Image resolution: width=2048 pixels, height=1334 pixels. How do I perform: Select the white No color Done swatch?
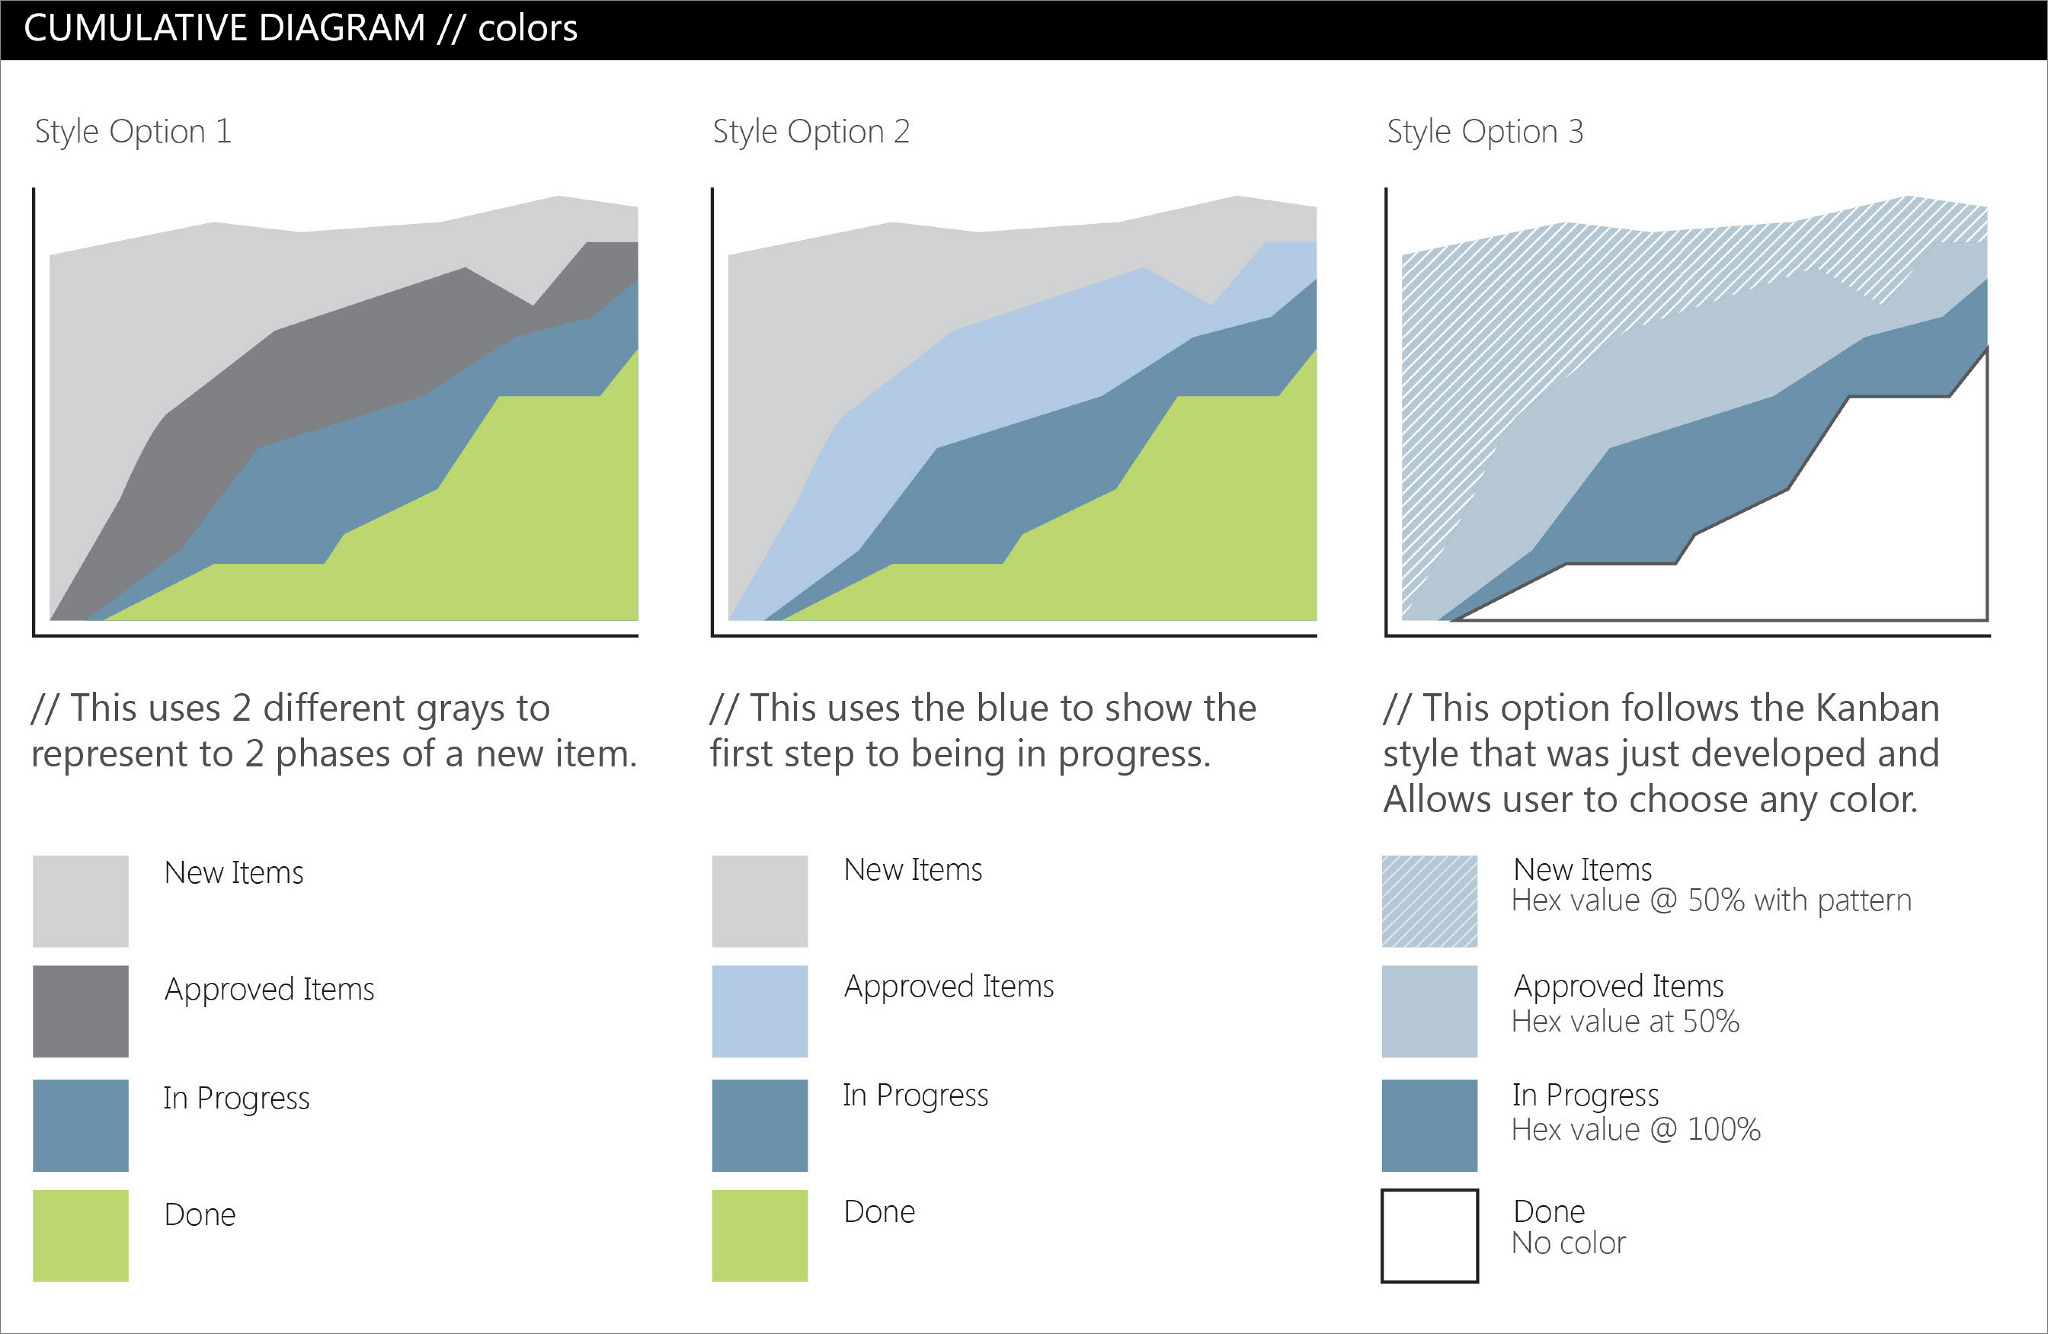click(x=1429, y=1235)
